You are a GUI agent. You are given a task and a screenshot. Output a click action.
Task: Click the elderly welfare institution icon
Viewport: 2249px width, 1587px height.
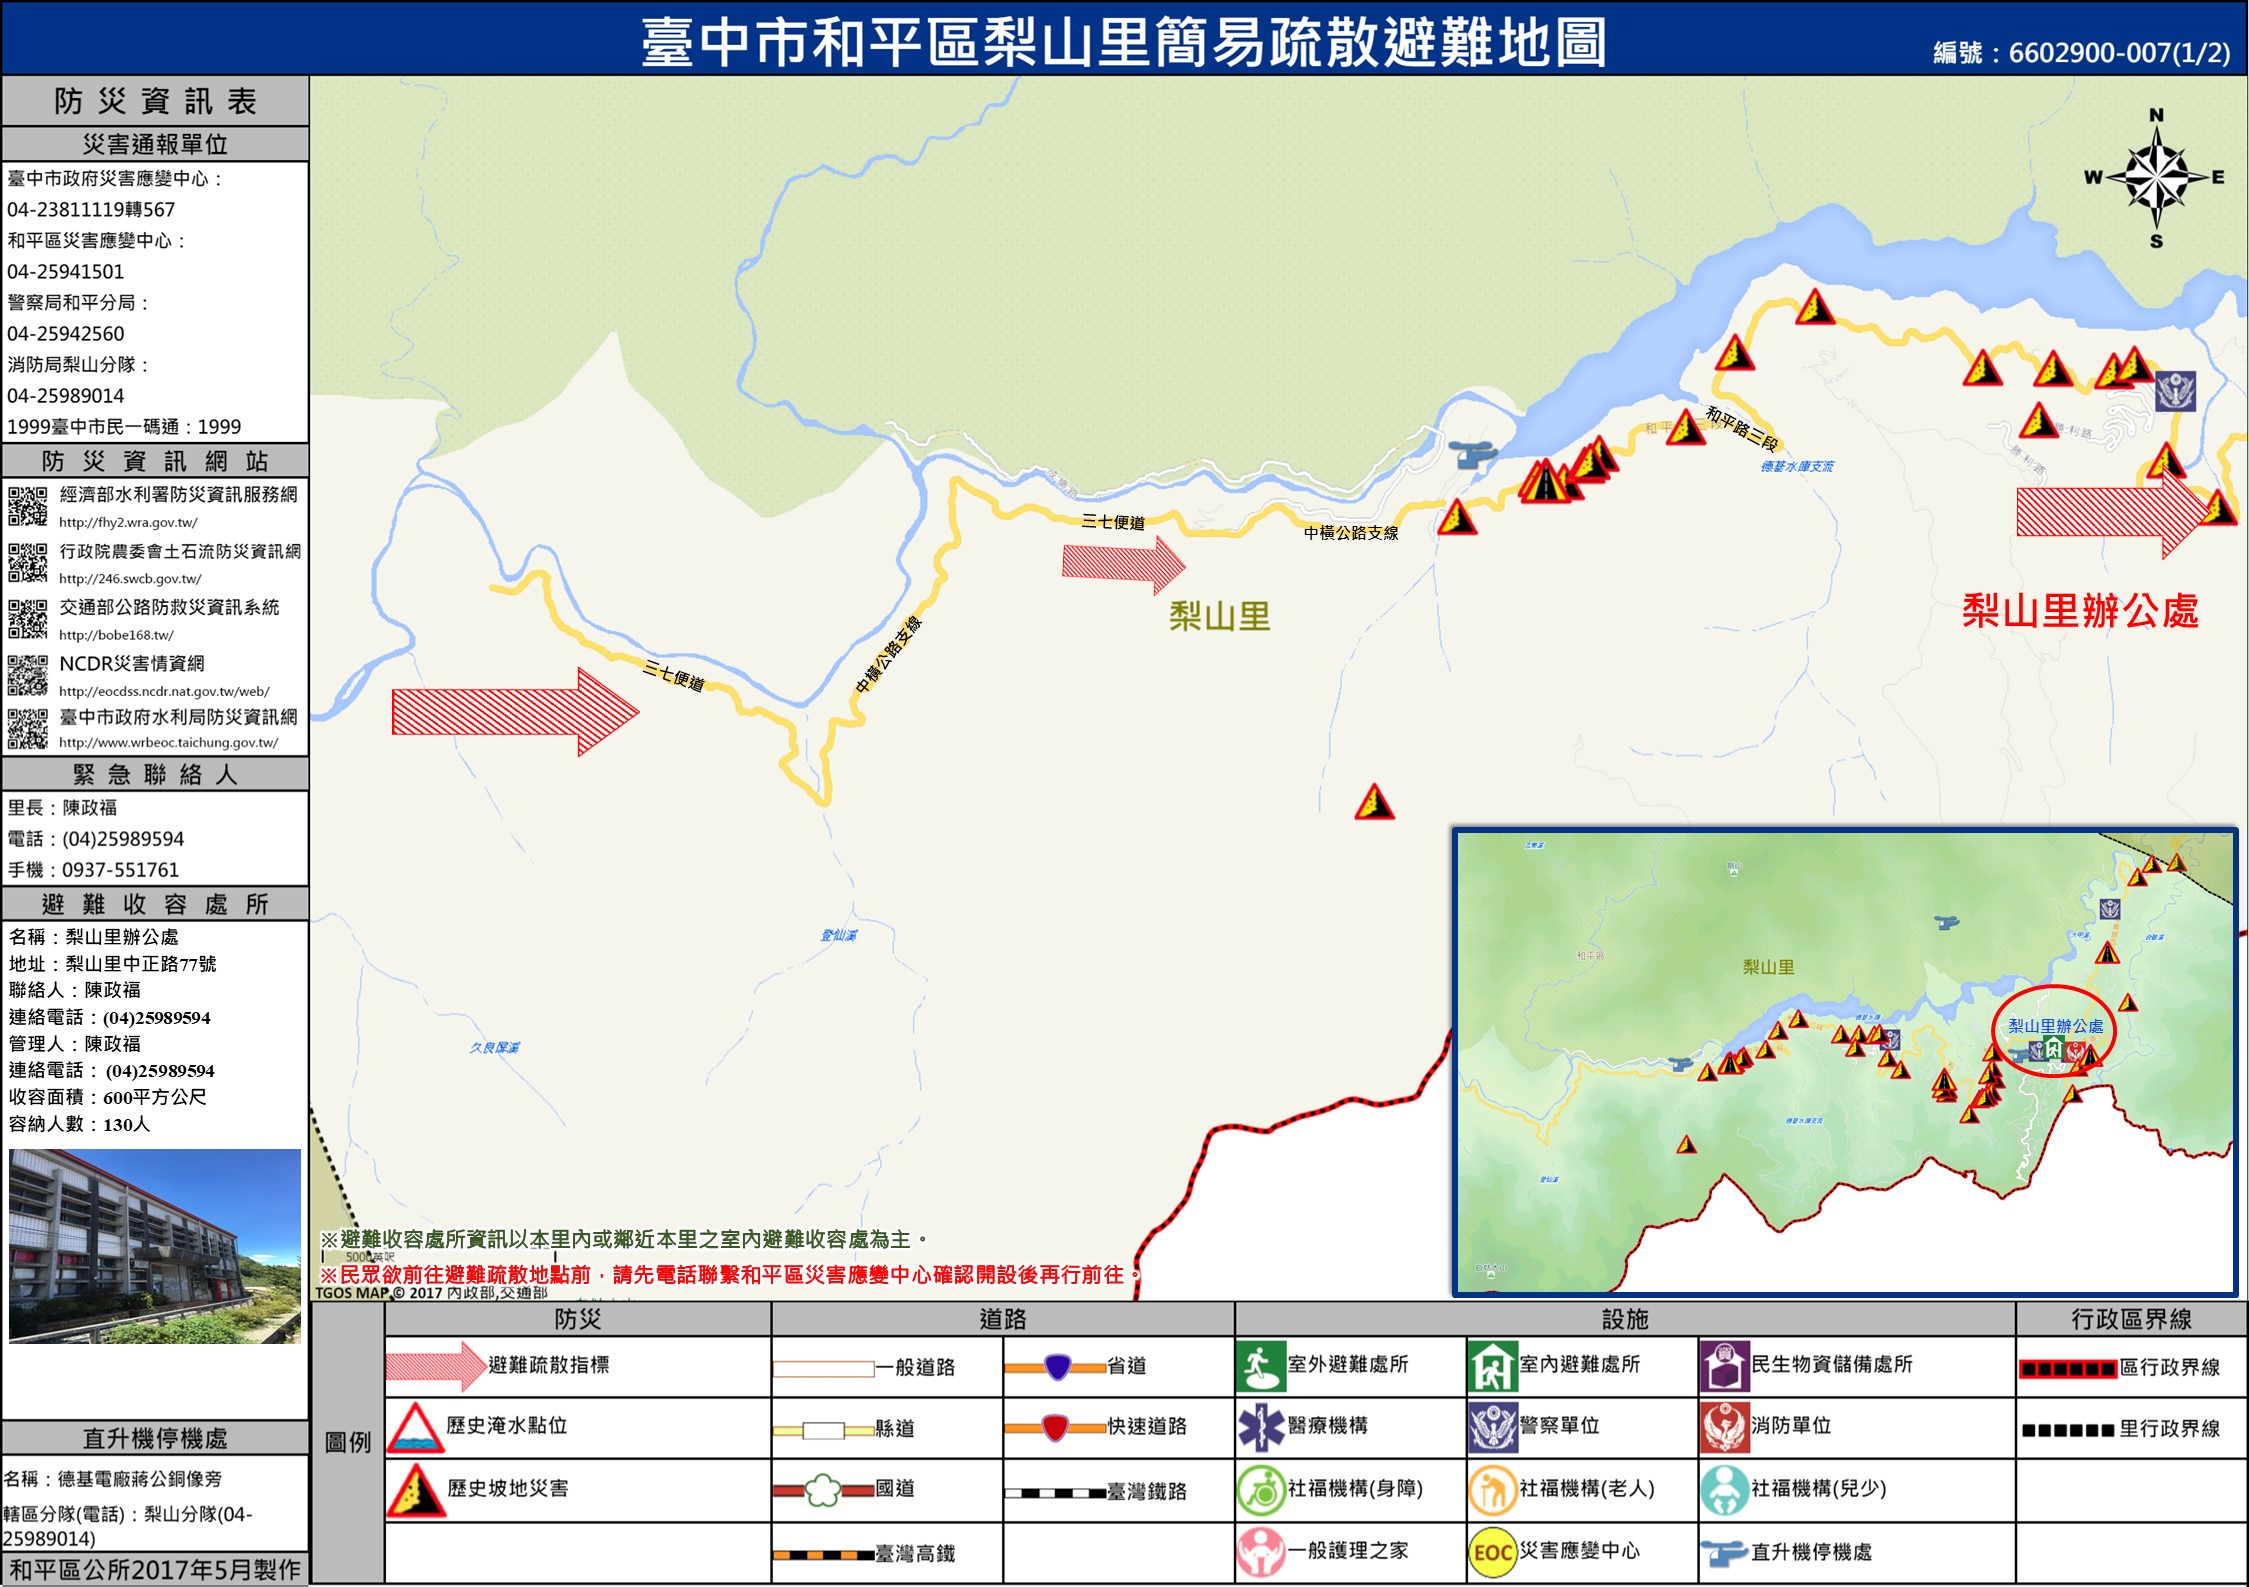click(x=1491, y=1489)
